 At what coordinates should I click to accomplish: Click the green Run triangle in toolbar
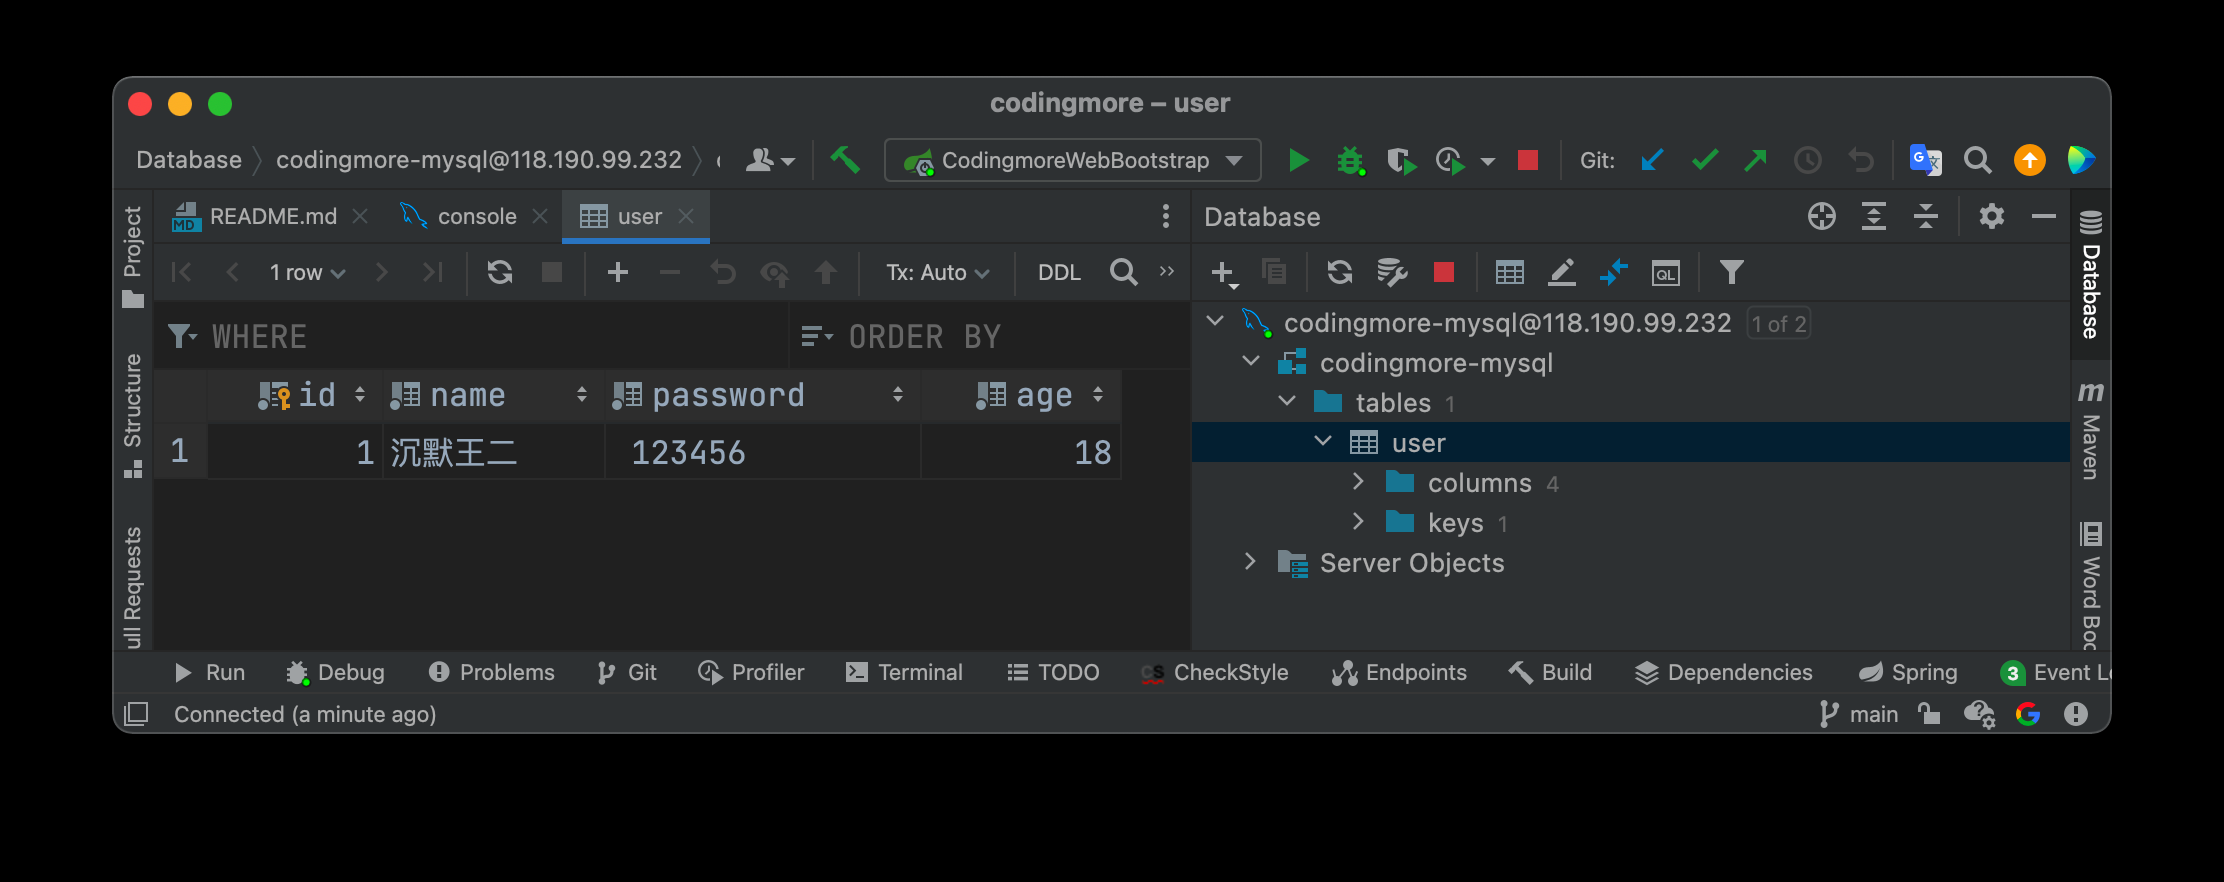(x=1298, y=160)
